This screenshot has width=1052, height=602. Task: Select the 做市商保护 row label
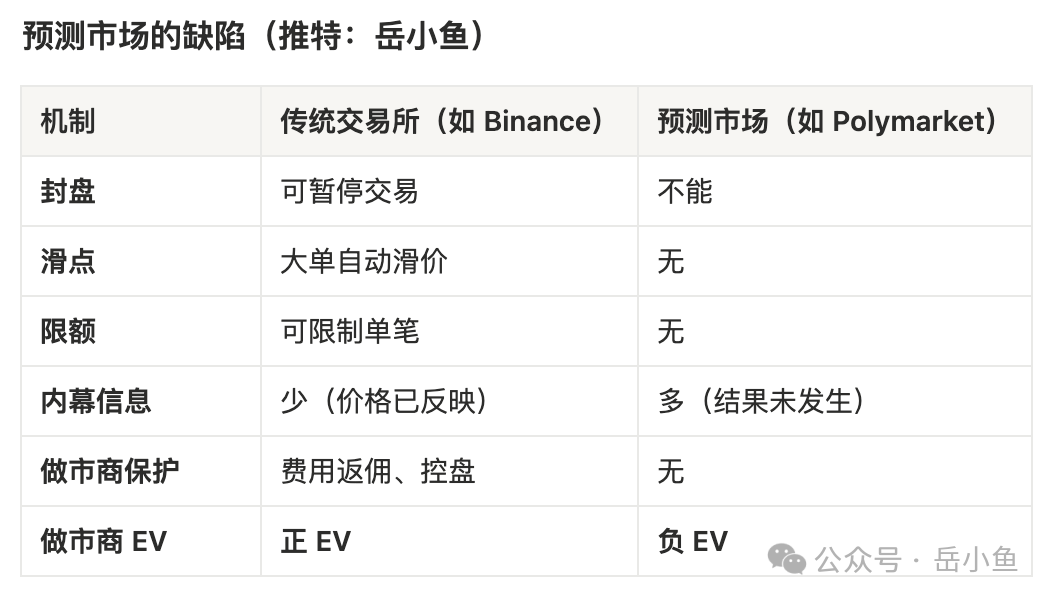pos(110,471)
